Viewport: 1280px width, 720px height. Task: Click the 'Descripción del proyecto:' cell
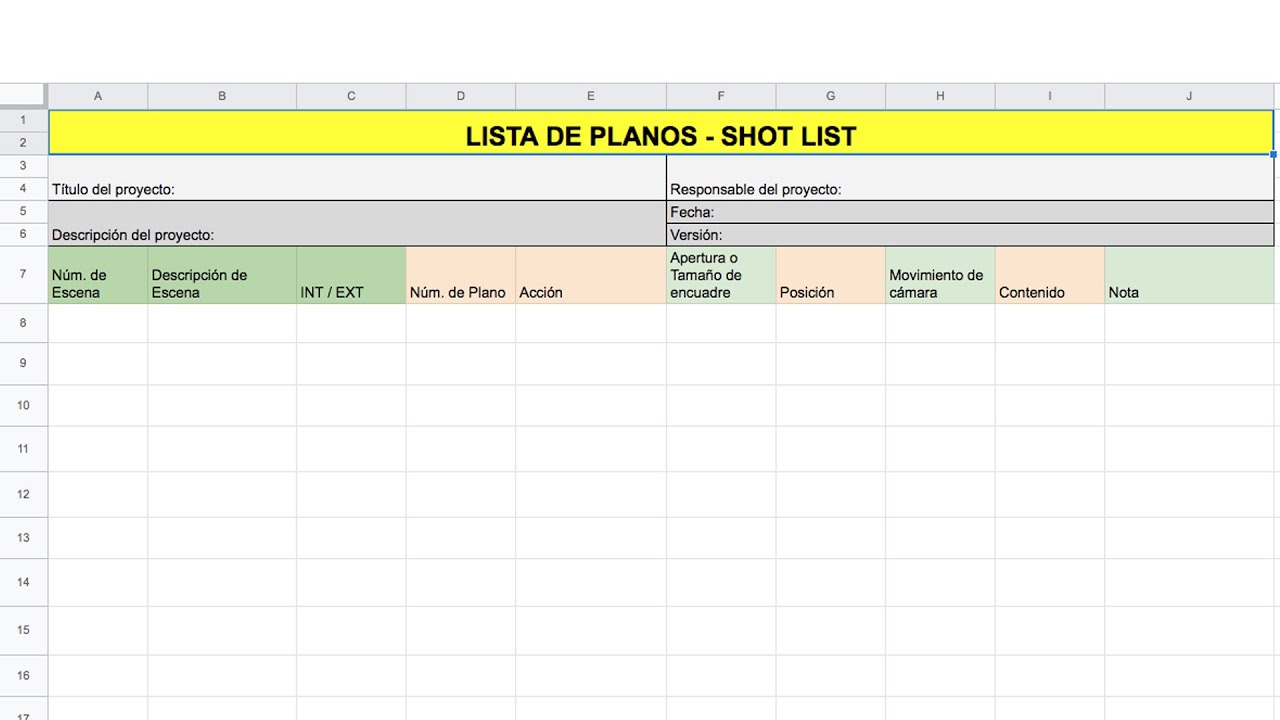click(x=357, y=224)
